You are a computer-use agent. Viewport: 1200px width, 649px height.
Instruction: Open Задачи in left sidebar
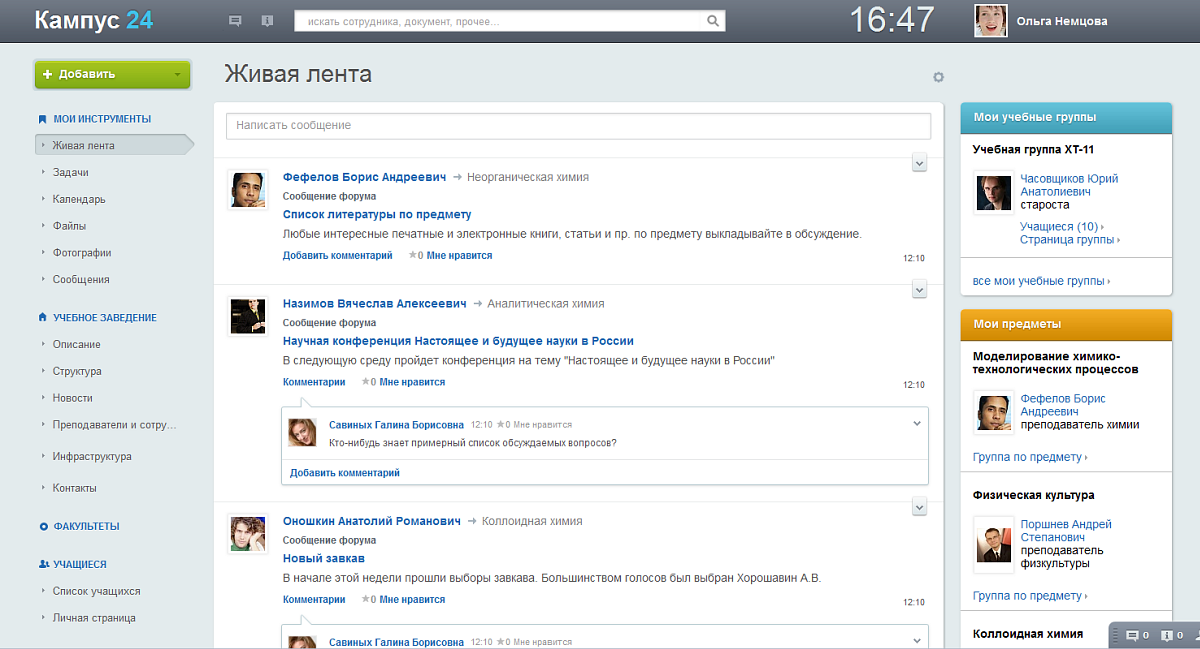pyautogui.click(x=70, y=172)
